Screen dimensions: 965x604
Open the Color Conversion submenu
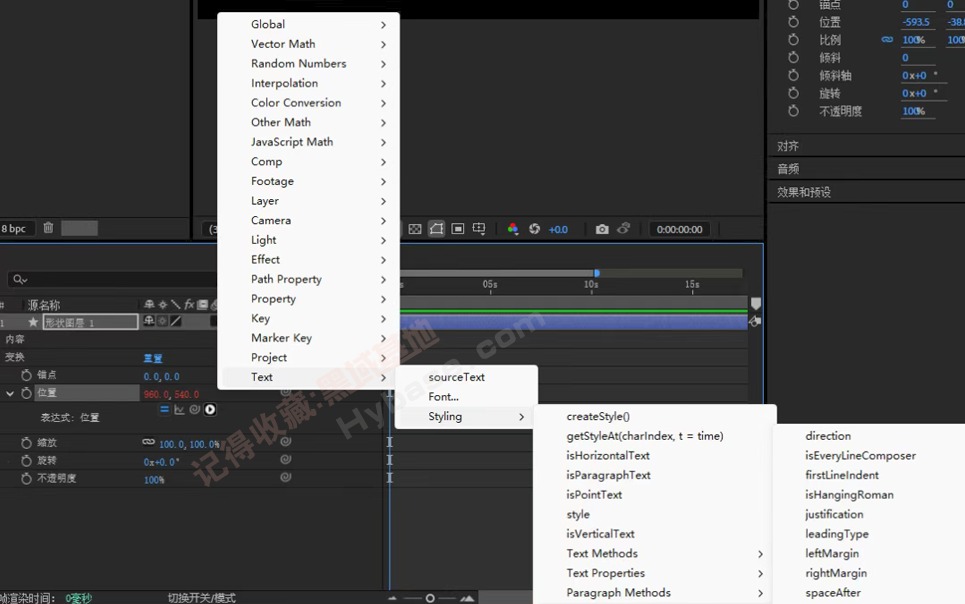point(308,103)
